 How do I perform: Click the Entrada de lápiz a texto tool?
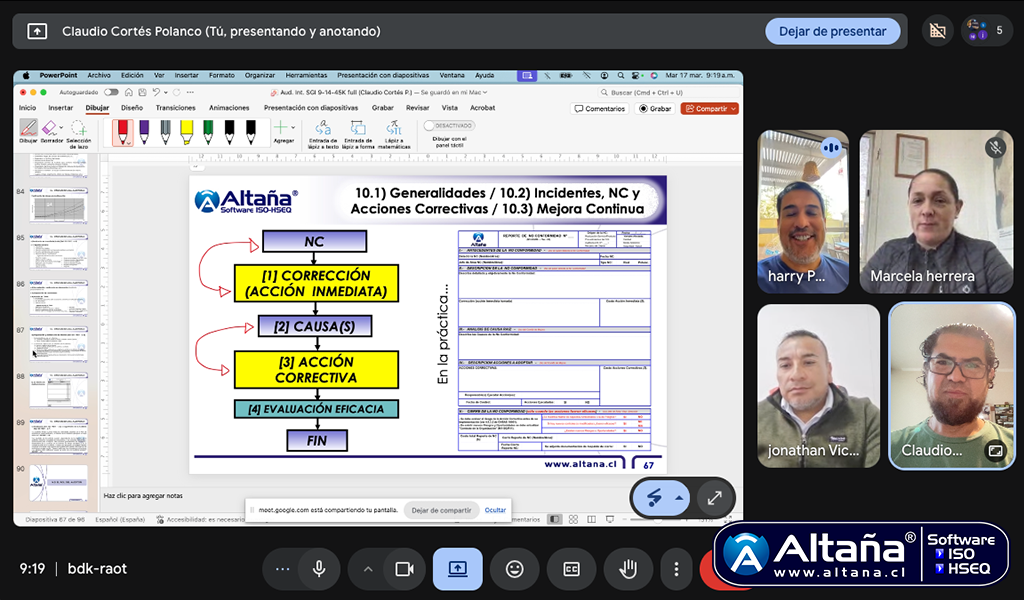click(323, 132)
